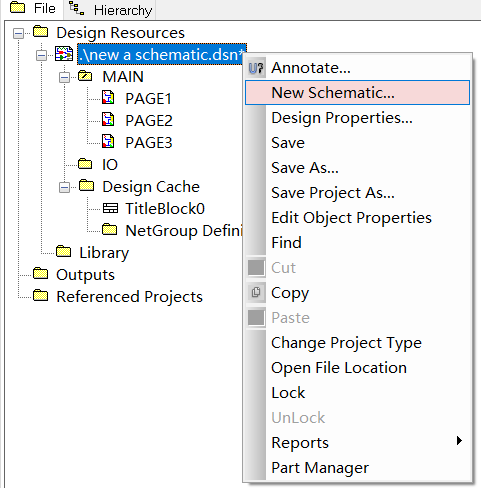Switch to the Hierarchy tab
The image size is (481, 488).
[x=110, y=9]
